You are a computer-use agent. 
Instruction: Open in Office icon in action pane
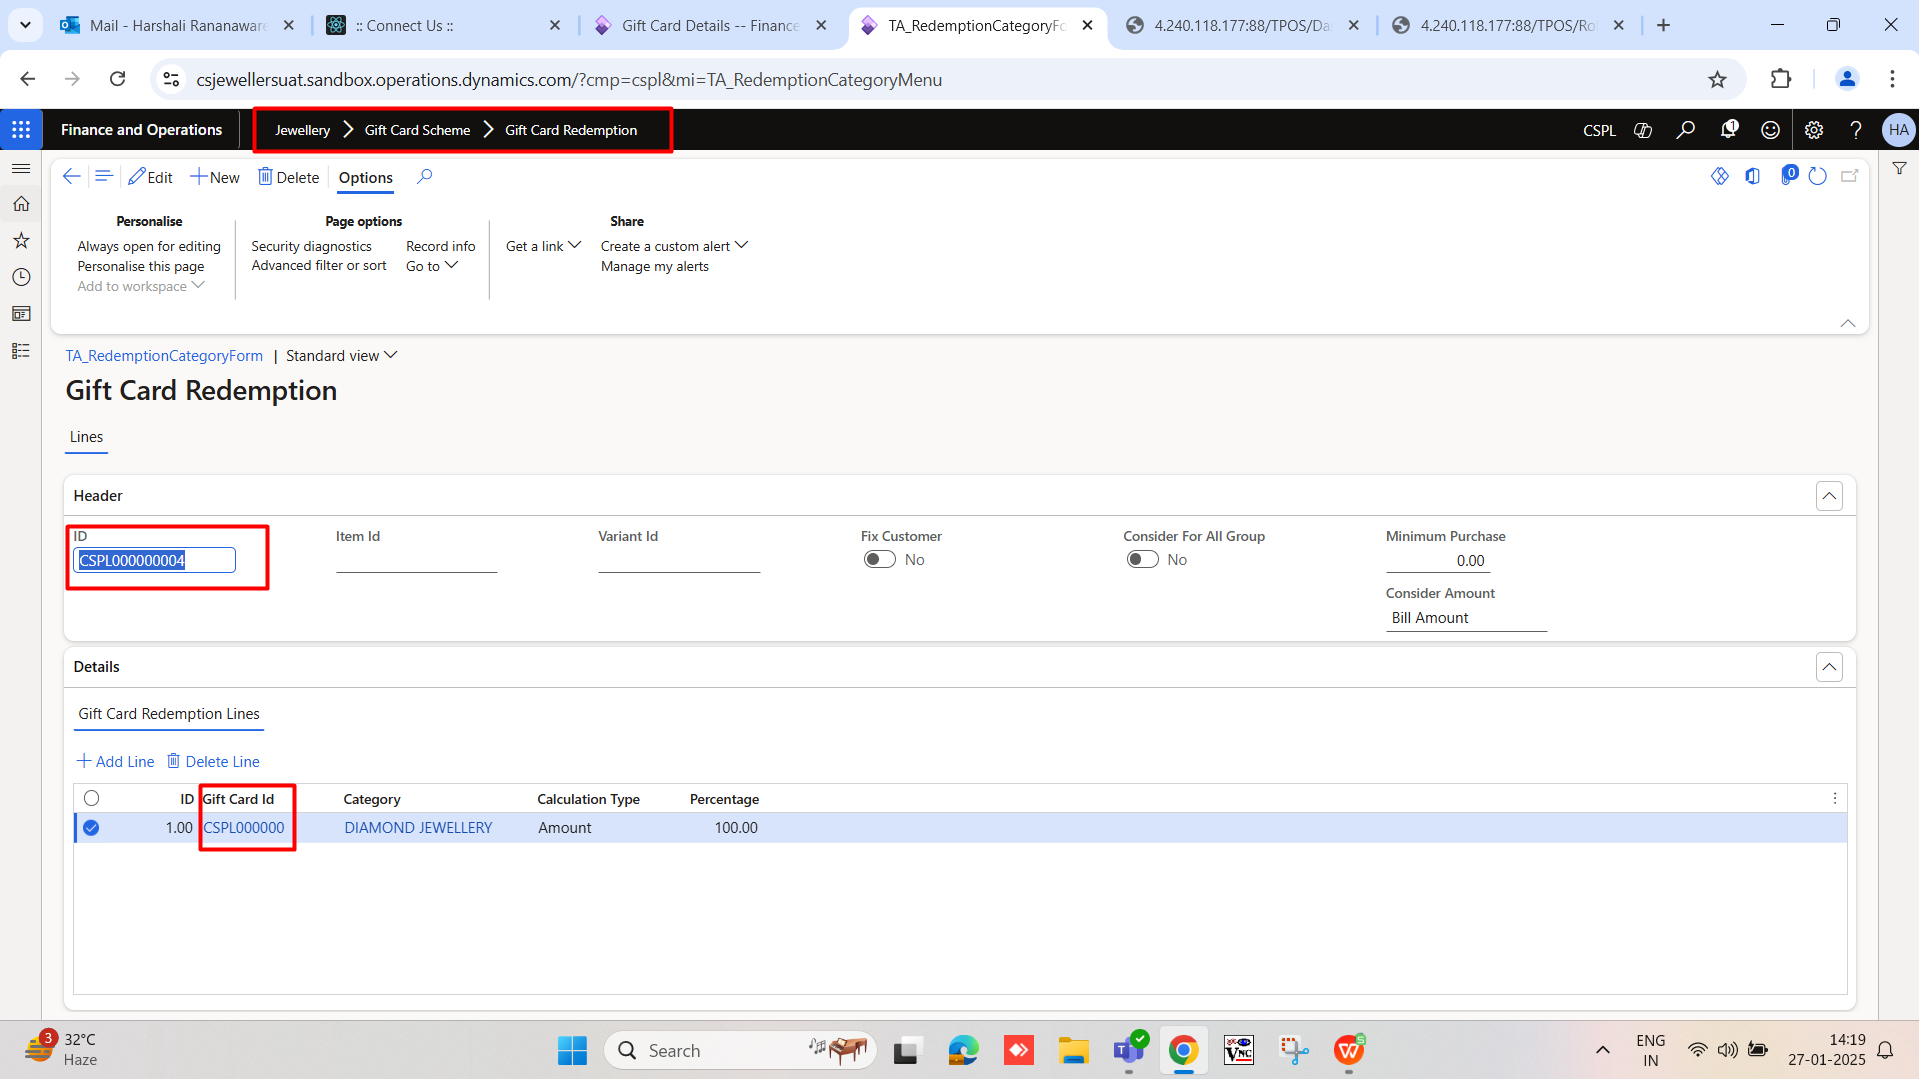click(1753, 176)
